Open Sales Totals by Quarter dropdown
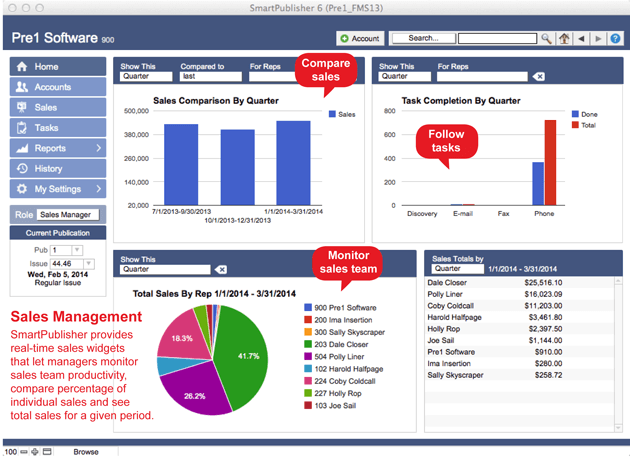This screenshot has height=462, width=630. pyautogui.click(x=458, y=269)
